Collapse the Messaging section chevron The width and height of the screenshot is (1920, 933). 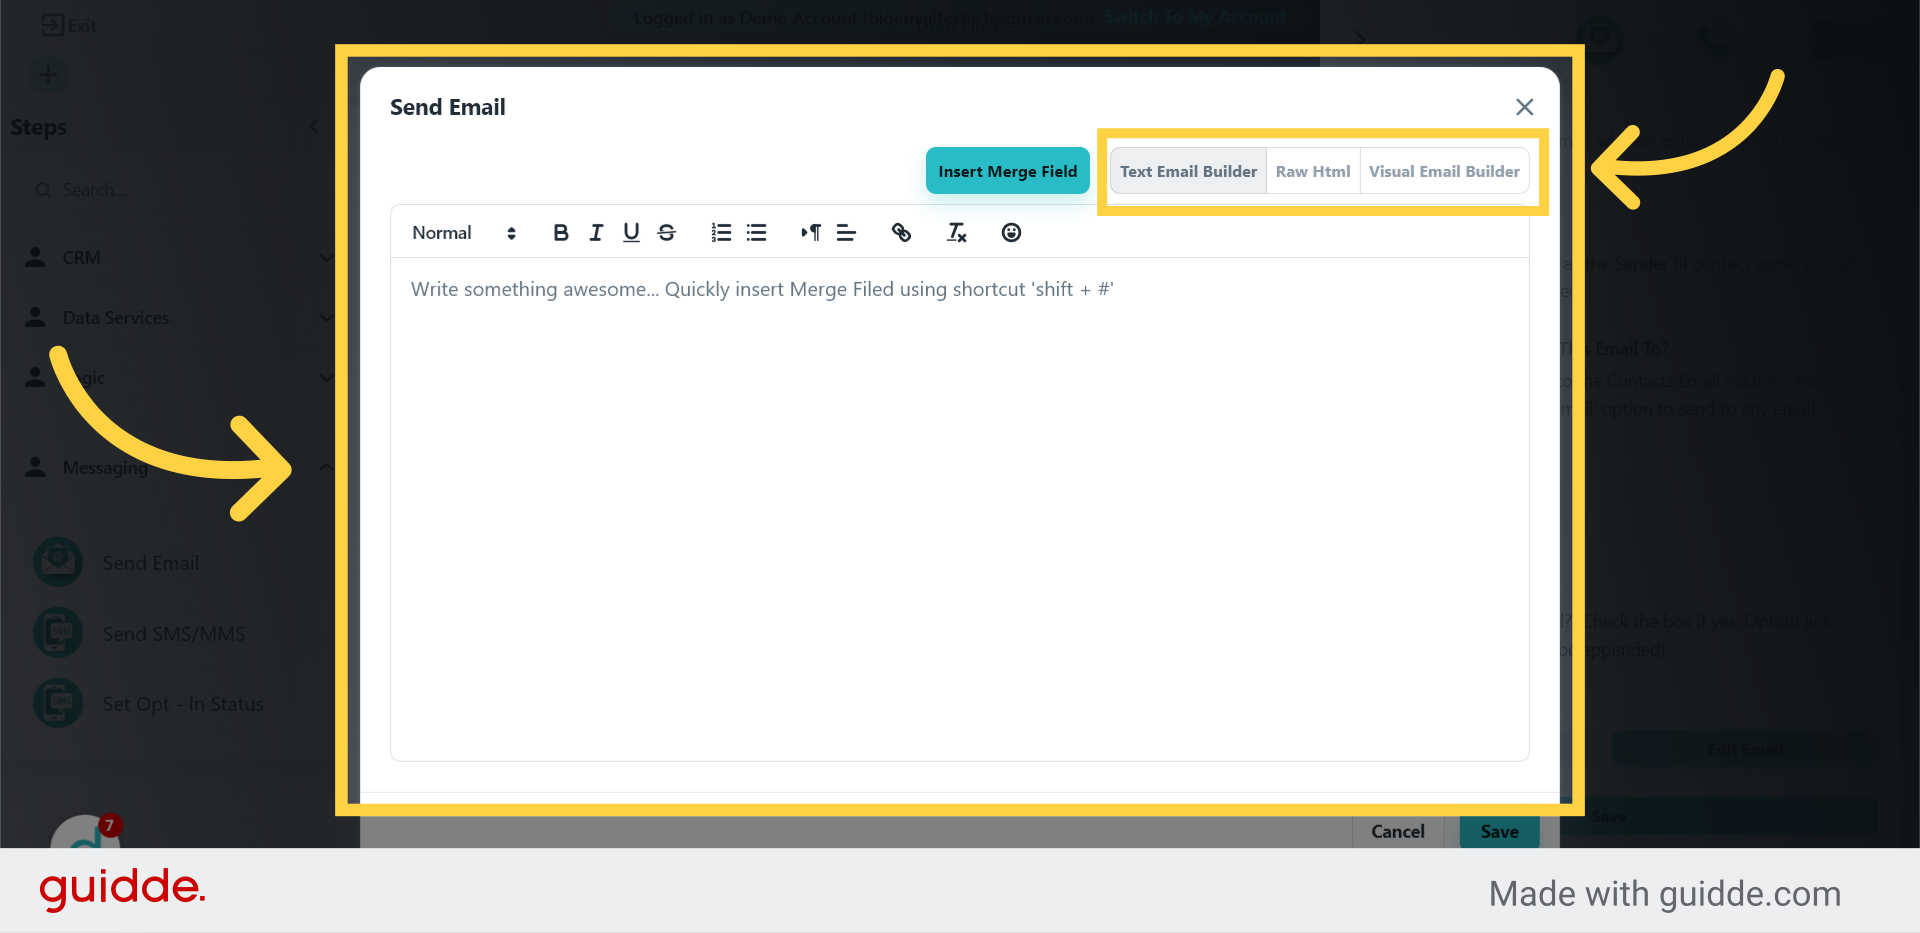(x=325, y=467)
